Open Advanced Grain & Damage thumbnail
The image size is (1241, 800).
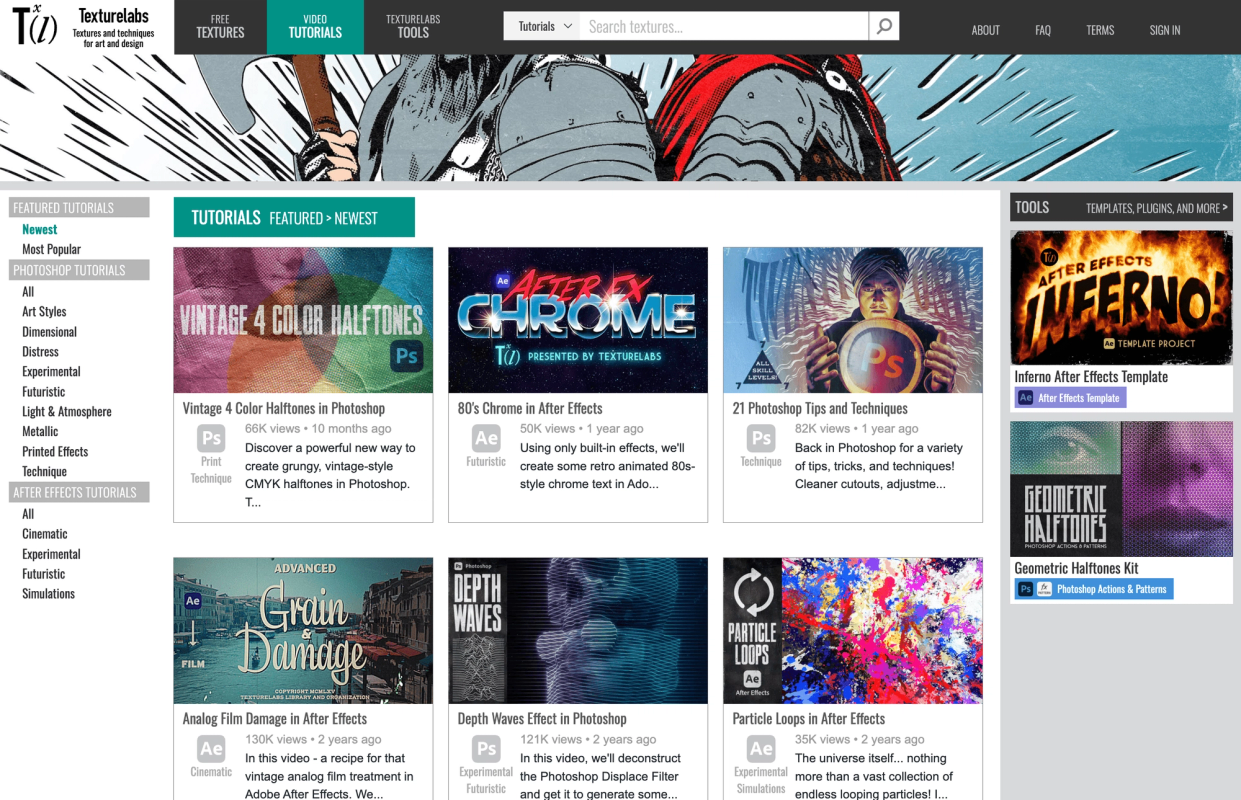point(303,630)
